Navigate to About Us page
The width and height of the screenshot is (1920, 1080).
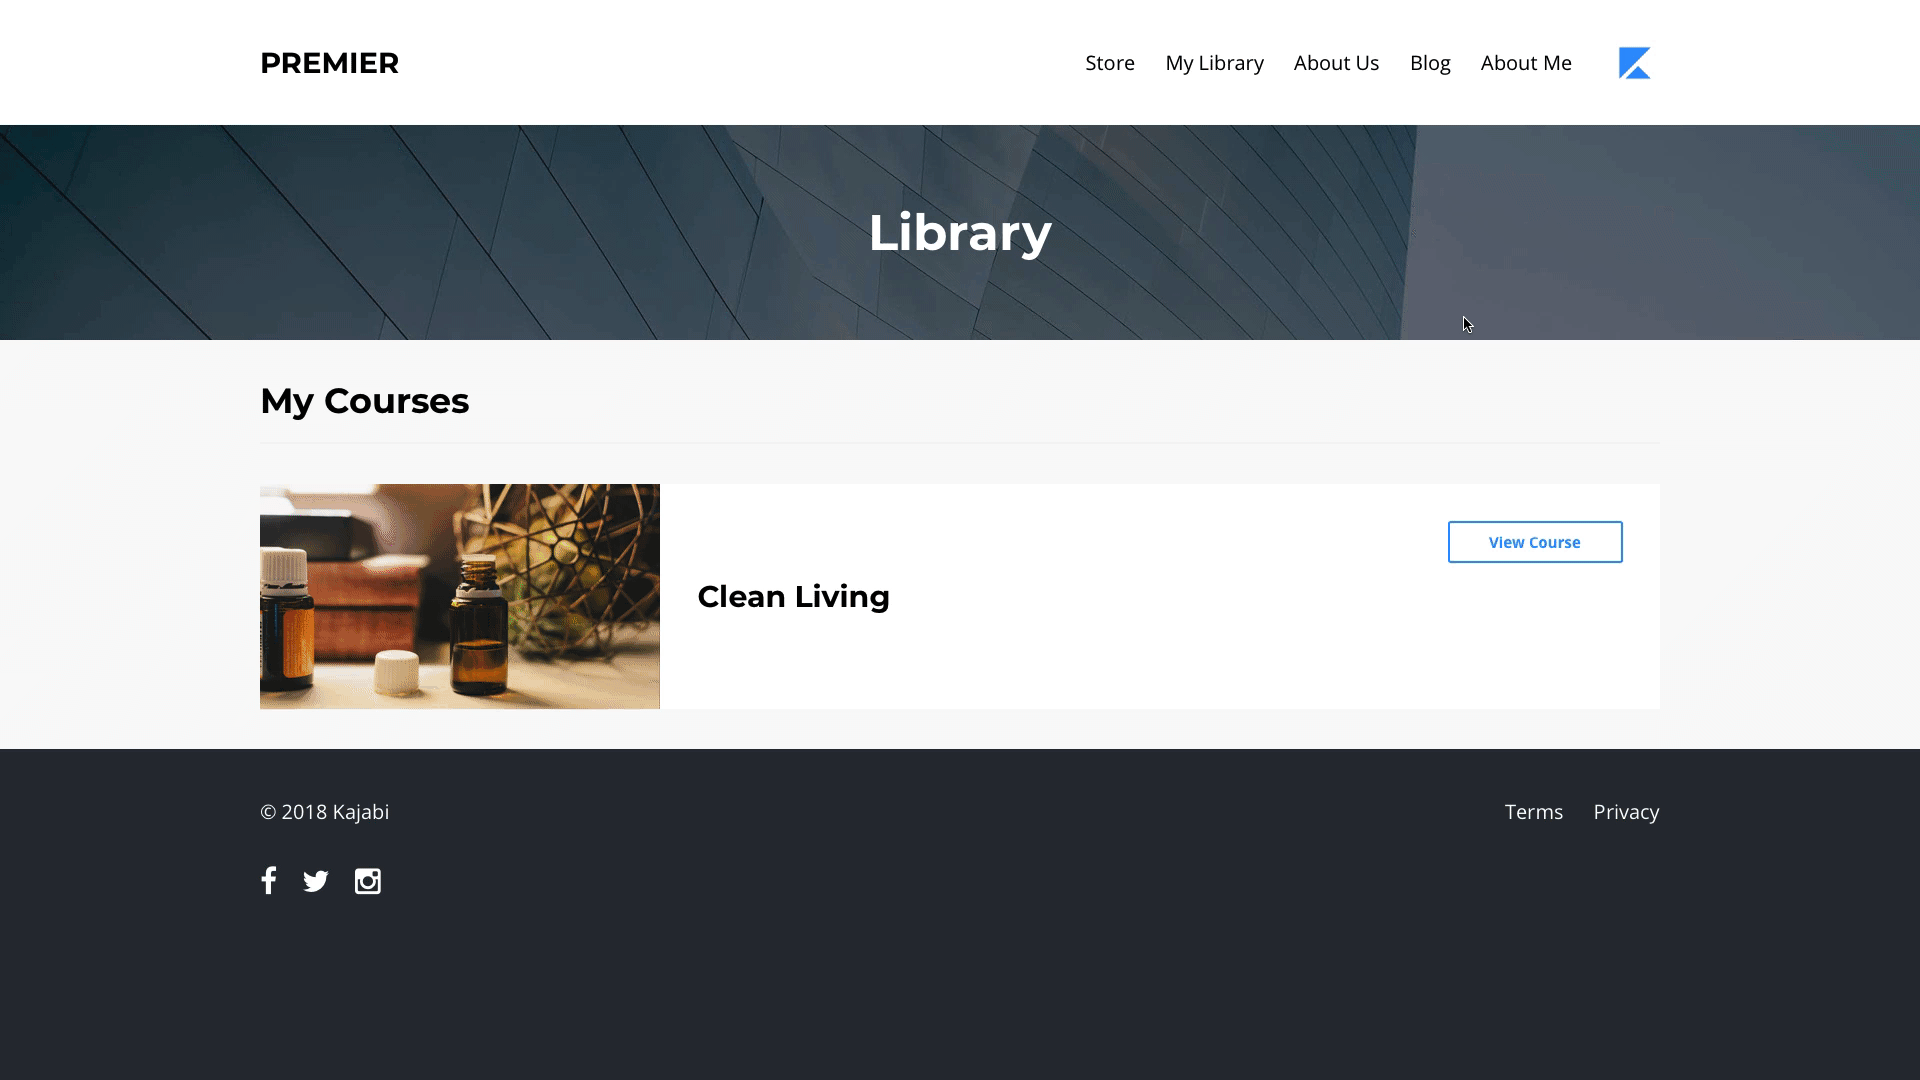coord(1336,63)
